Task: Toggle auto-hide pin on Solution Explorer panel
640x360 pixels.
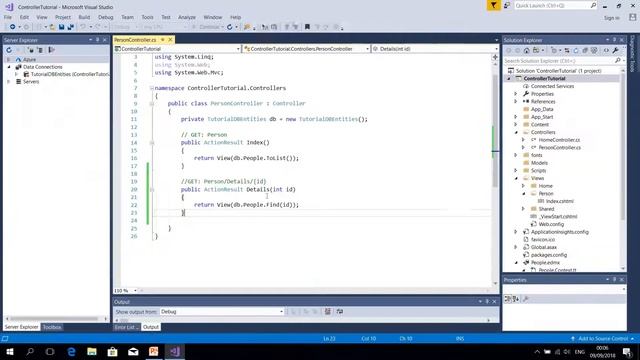Action: pos(614,40)
